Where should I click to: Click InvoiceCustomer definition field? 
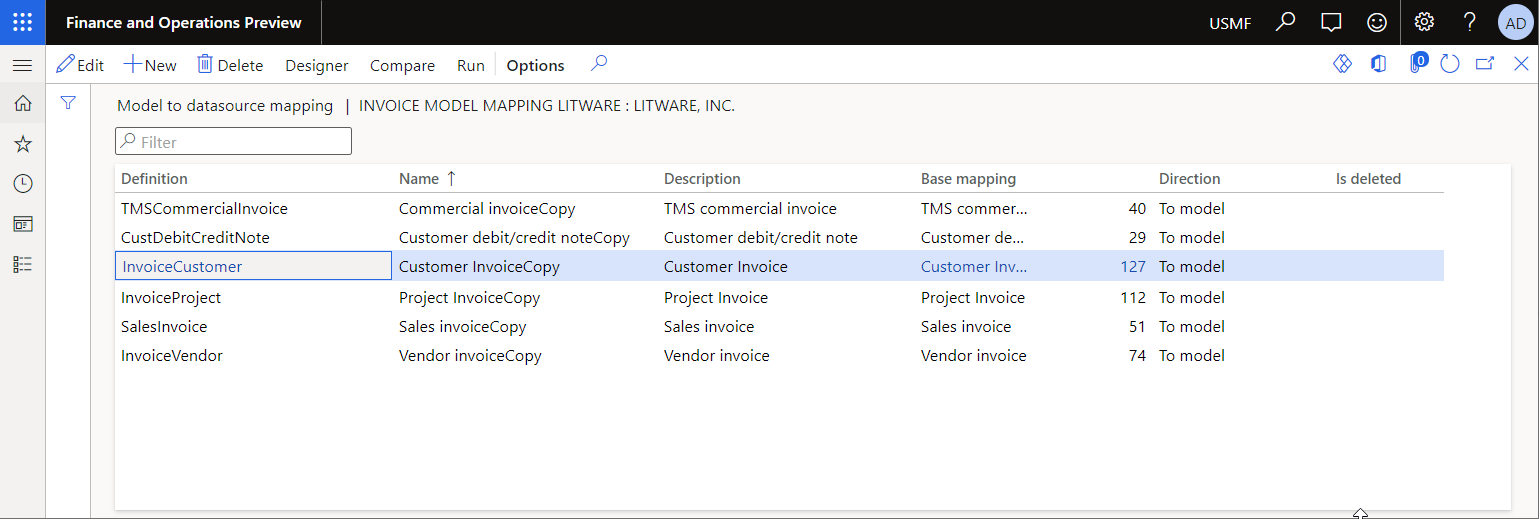[x=253, y=266]
